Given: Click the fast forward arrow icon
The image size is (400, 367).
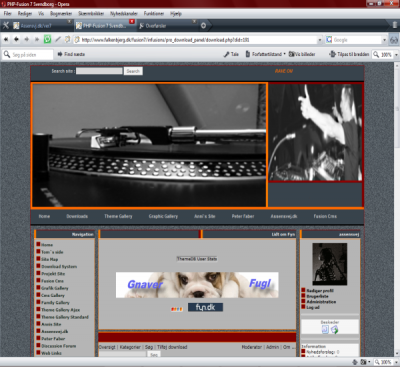Looking at the screenshot, I should click(x=37, y=39).
